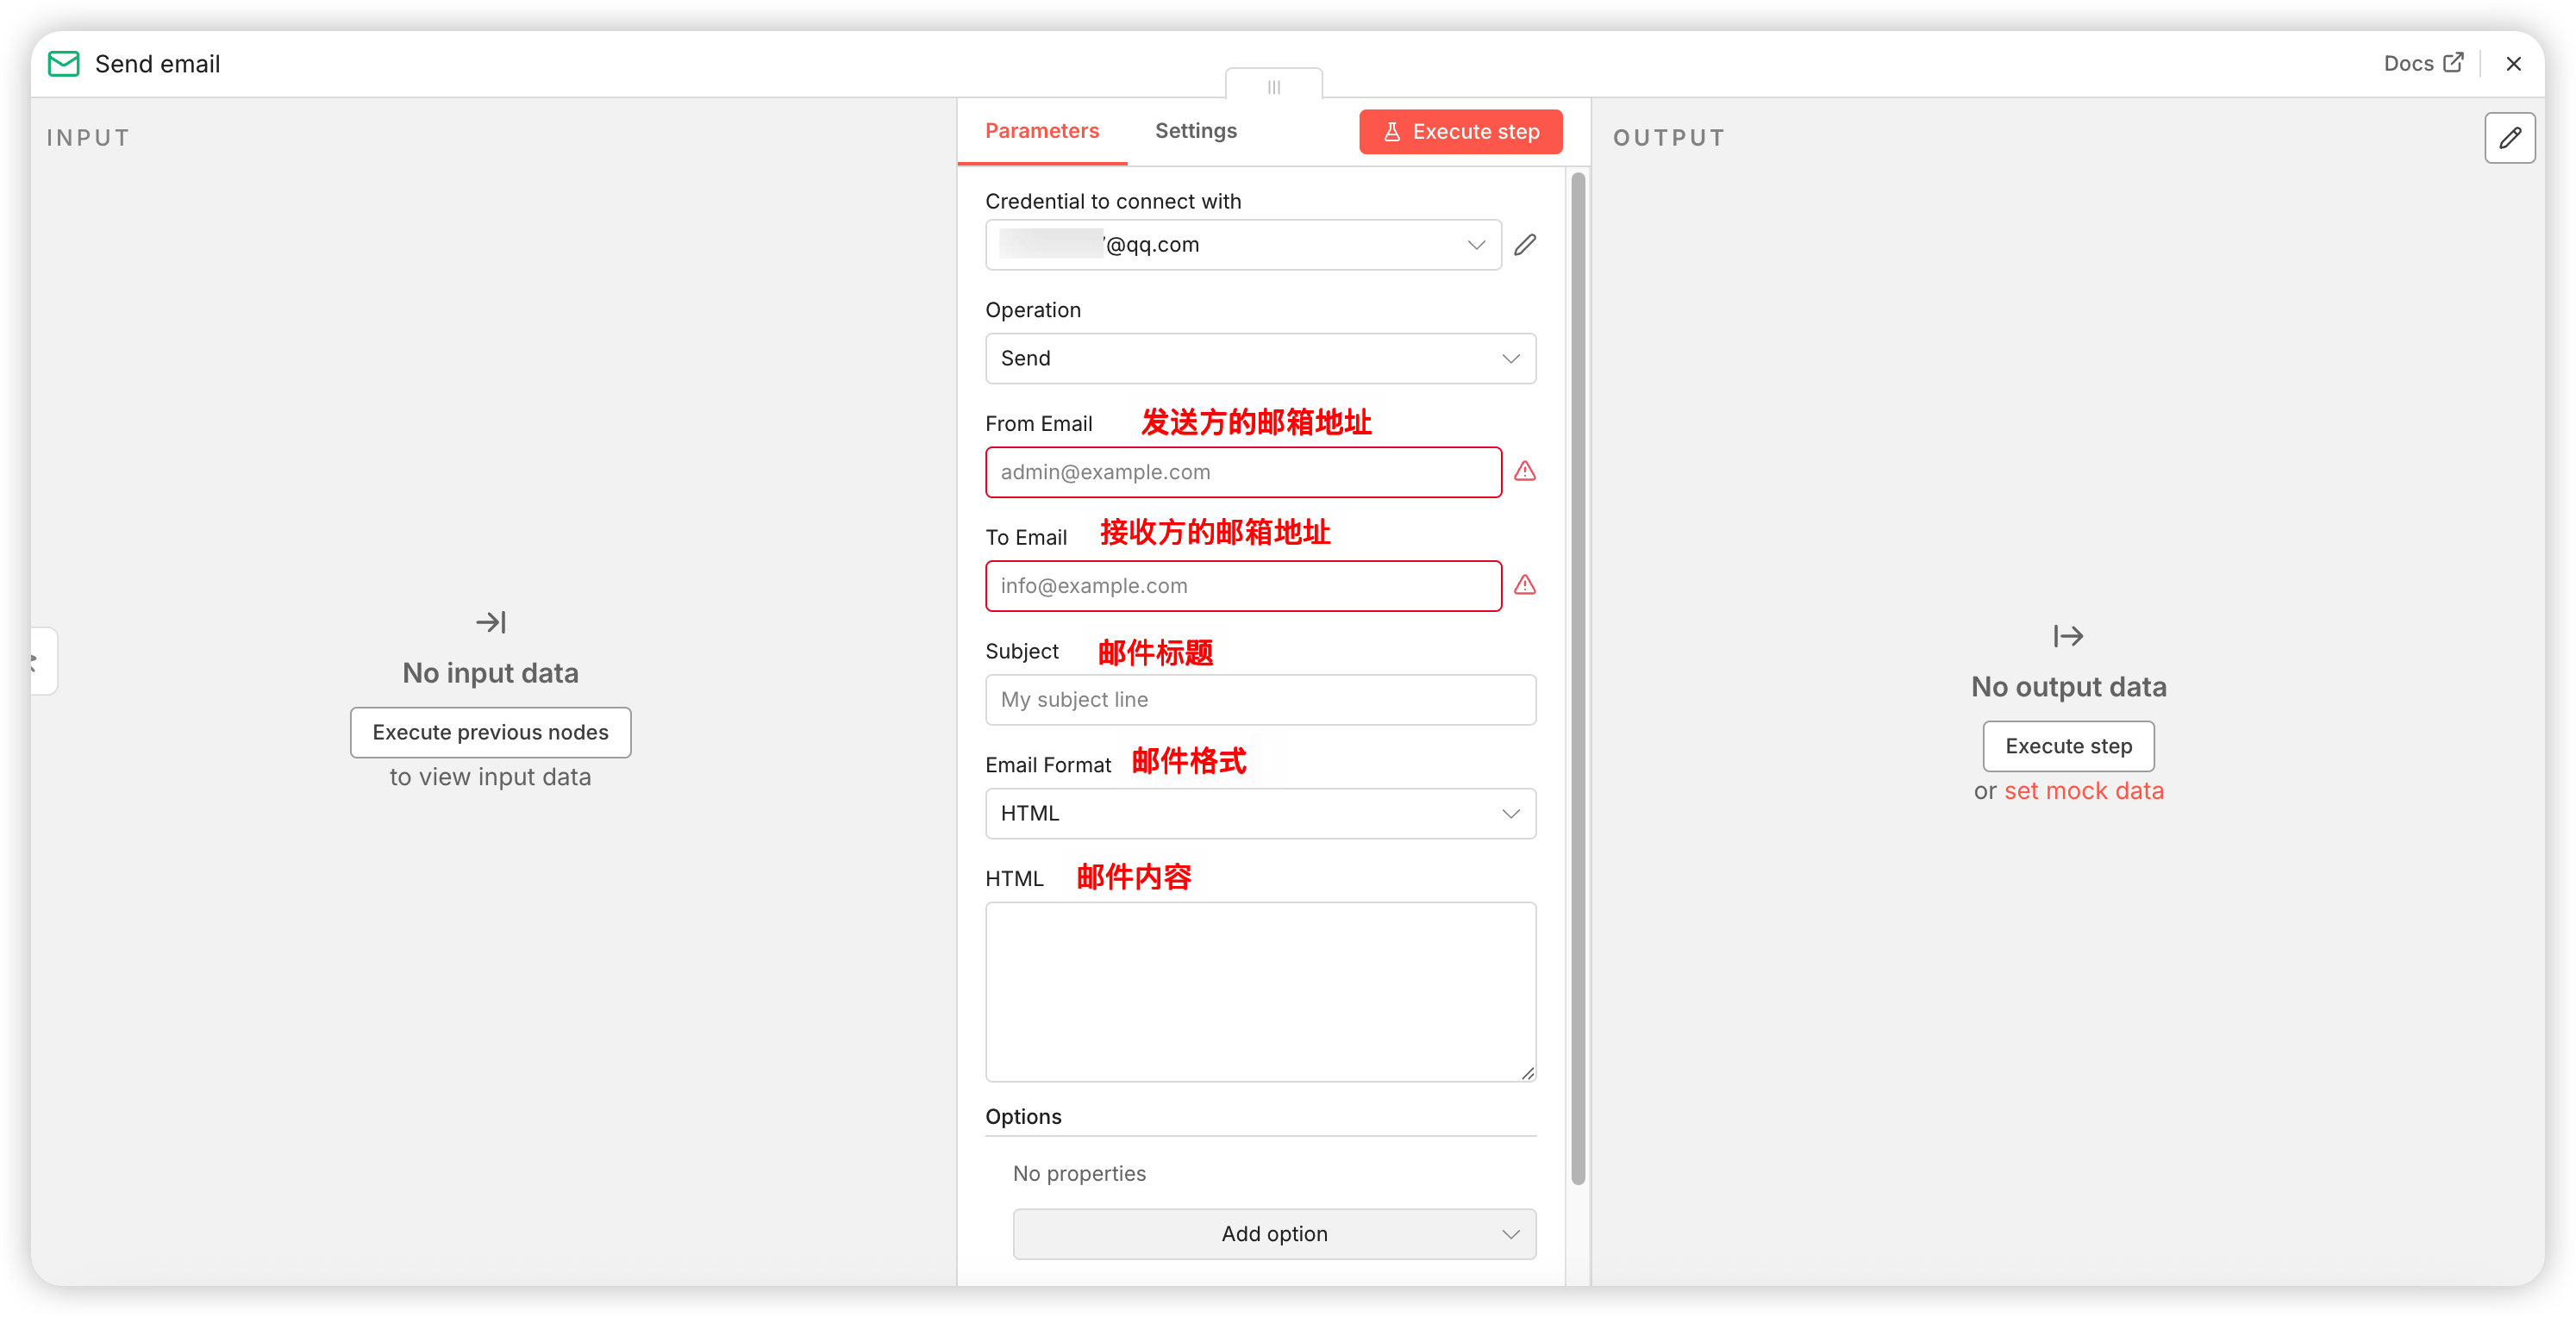This screenshot has height=1317, width=2576.
Task: Open the Email Format HTML dropdown
Action: pos(1260,813)
